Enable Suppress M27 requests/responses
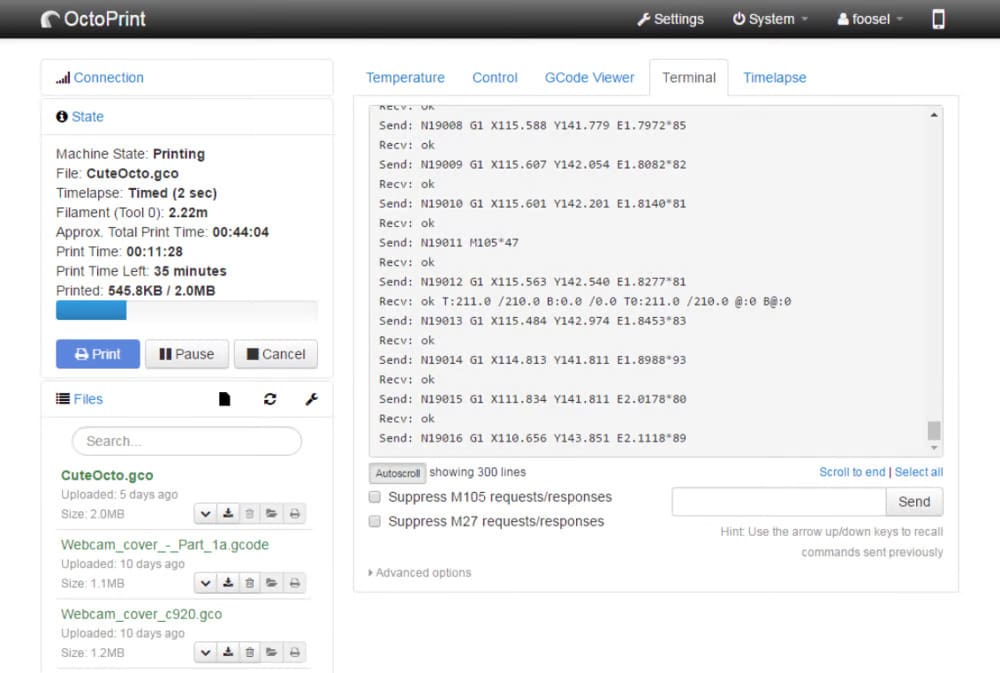Viewport: 1000px width, 673px height. (375, 522)
